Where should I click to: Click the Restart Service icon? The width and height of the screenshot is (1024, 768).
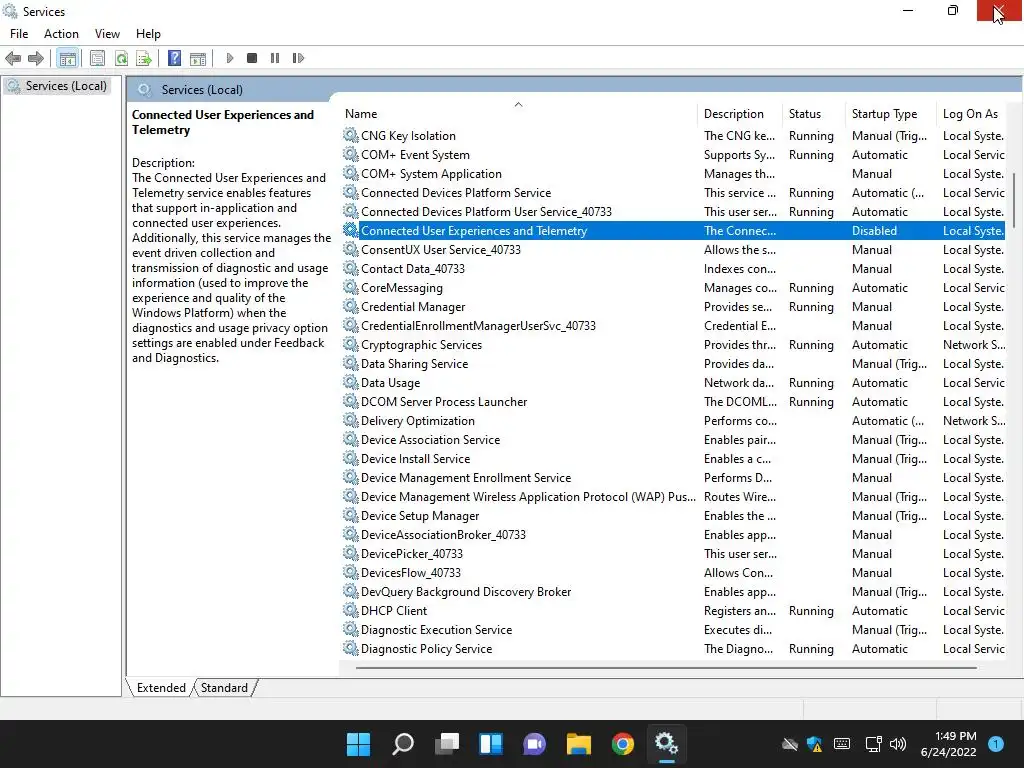coord(298,58)
